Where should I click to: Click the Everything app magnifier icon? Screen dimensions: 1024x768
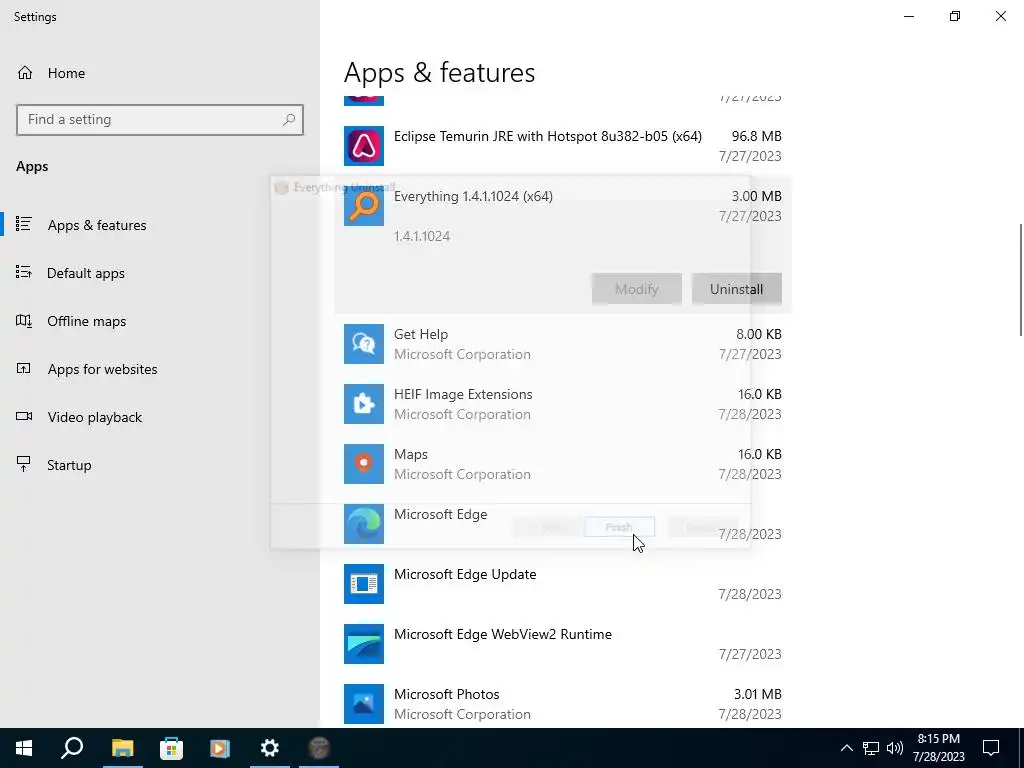point(364,206)
